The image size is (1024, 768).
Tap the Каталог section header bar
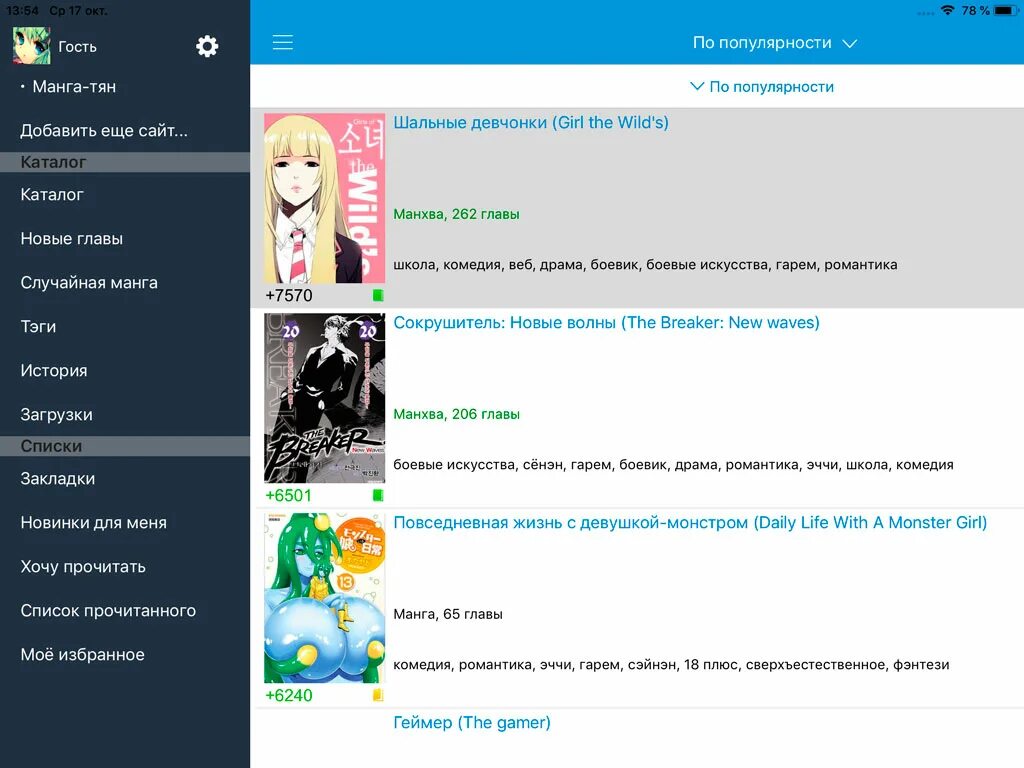point(125,162)
